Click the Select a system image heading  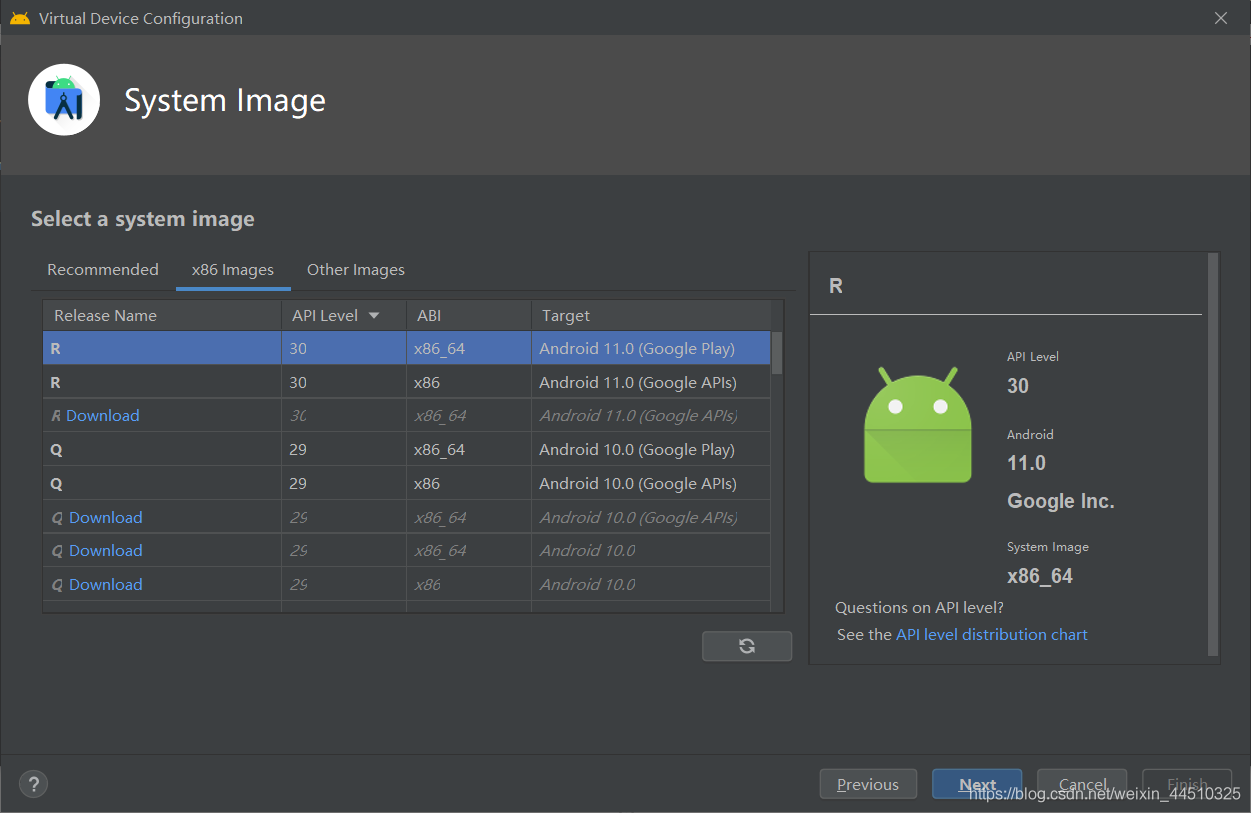[x=143, y=219]
